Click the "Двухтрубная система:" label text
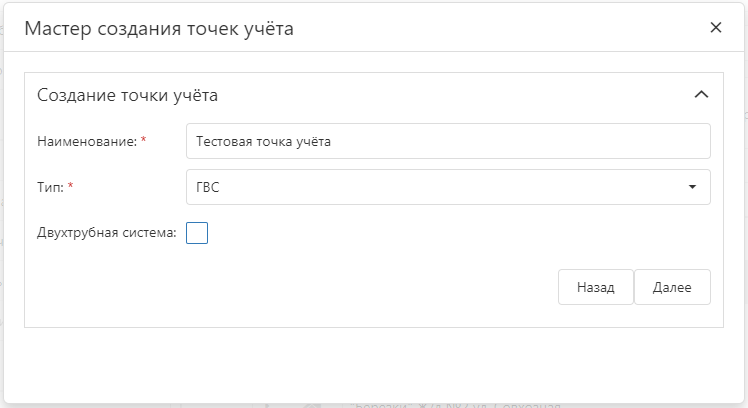 coord(106,233)
